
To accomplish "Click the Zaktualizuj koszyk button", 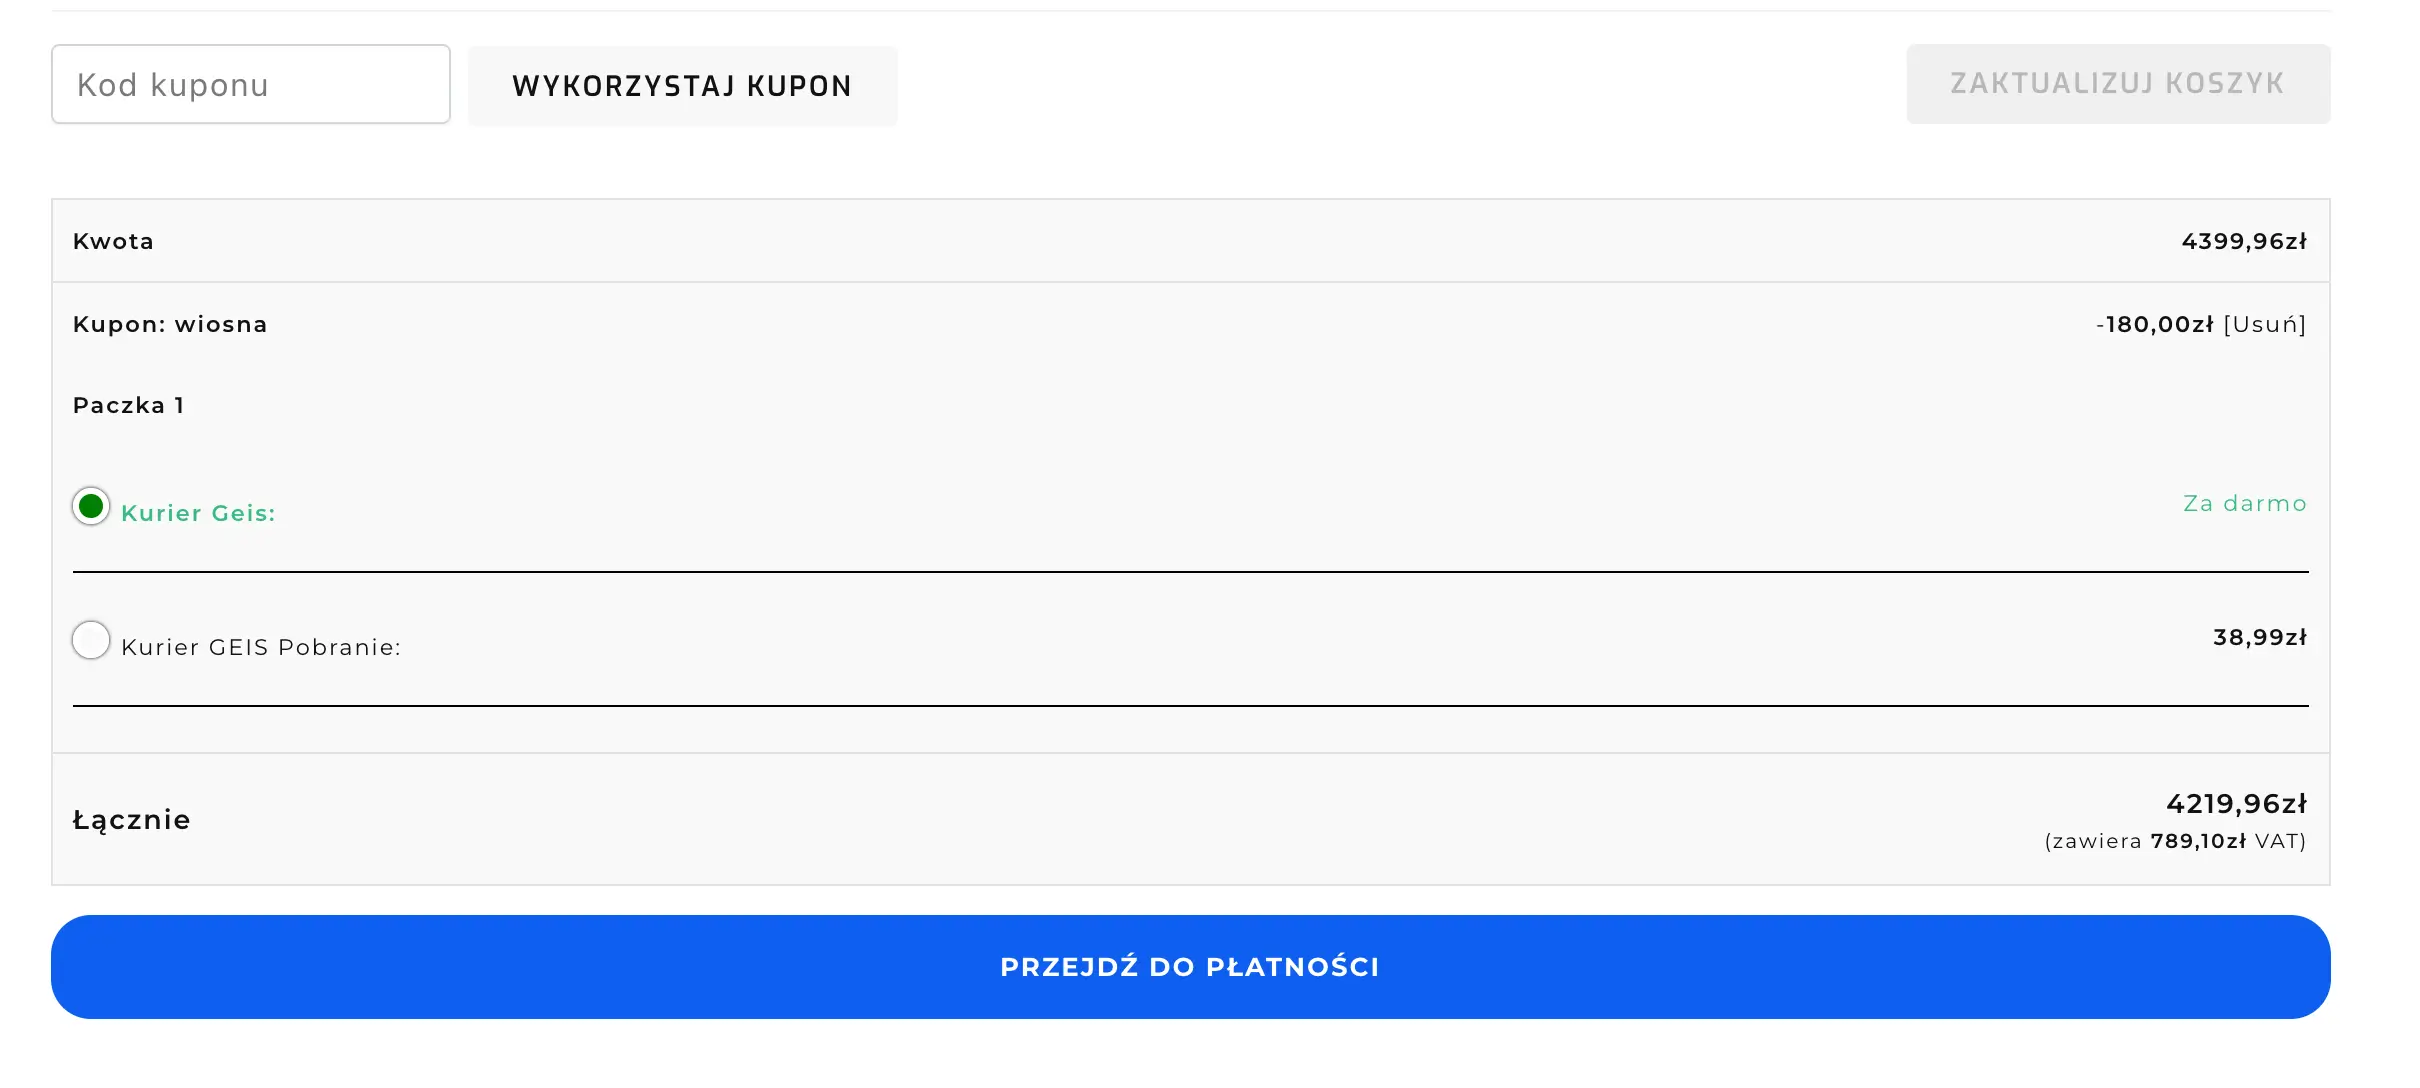I will (2117, 84).
